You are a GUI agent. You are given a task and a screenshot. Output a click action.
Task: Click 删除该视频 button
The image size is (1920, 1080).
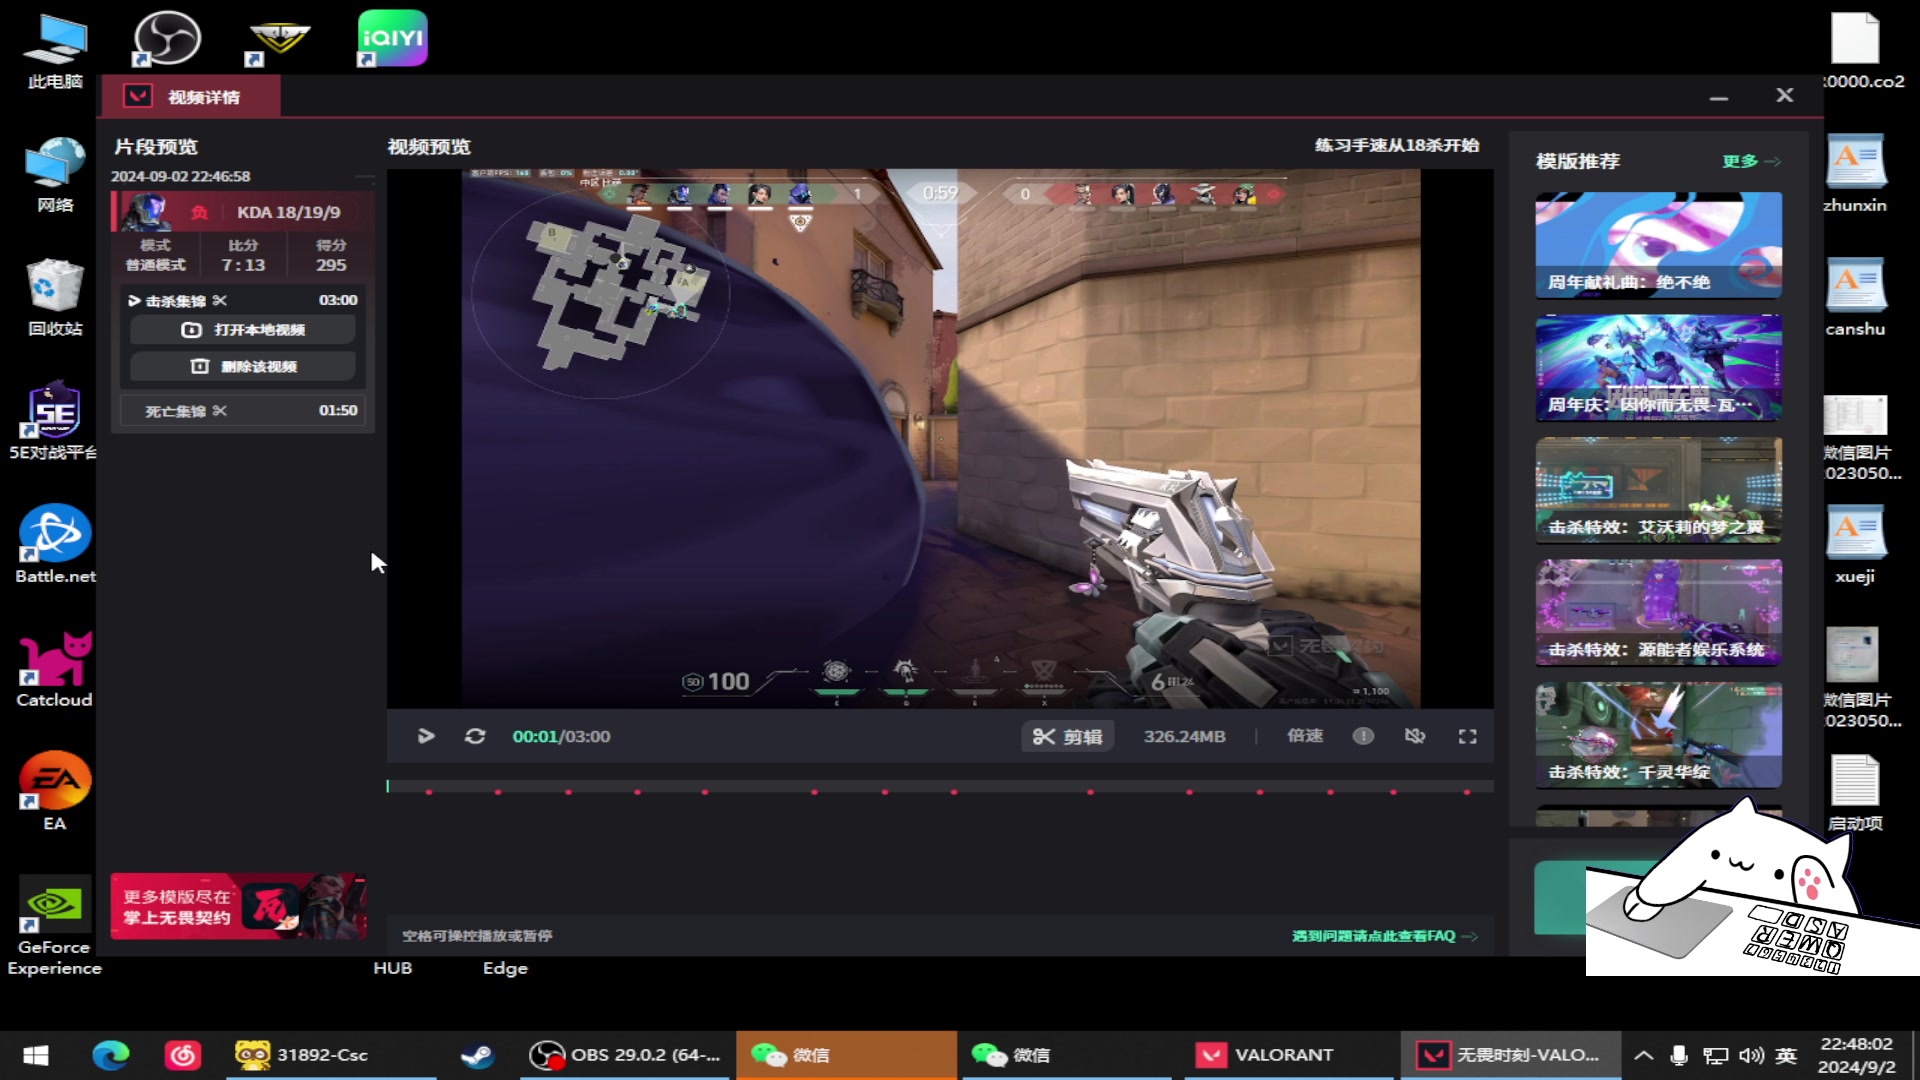[243, 366]
